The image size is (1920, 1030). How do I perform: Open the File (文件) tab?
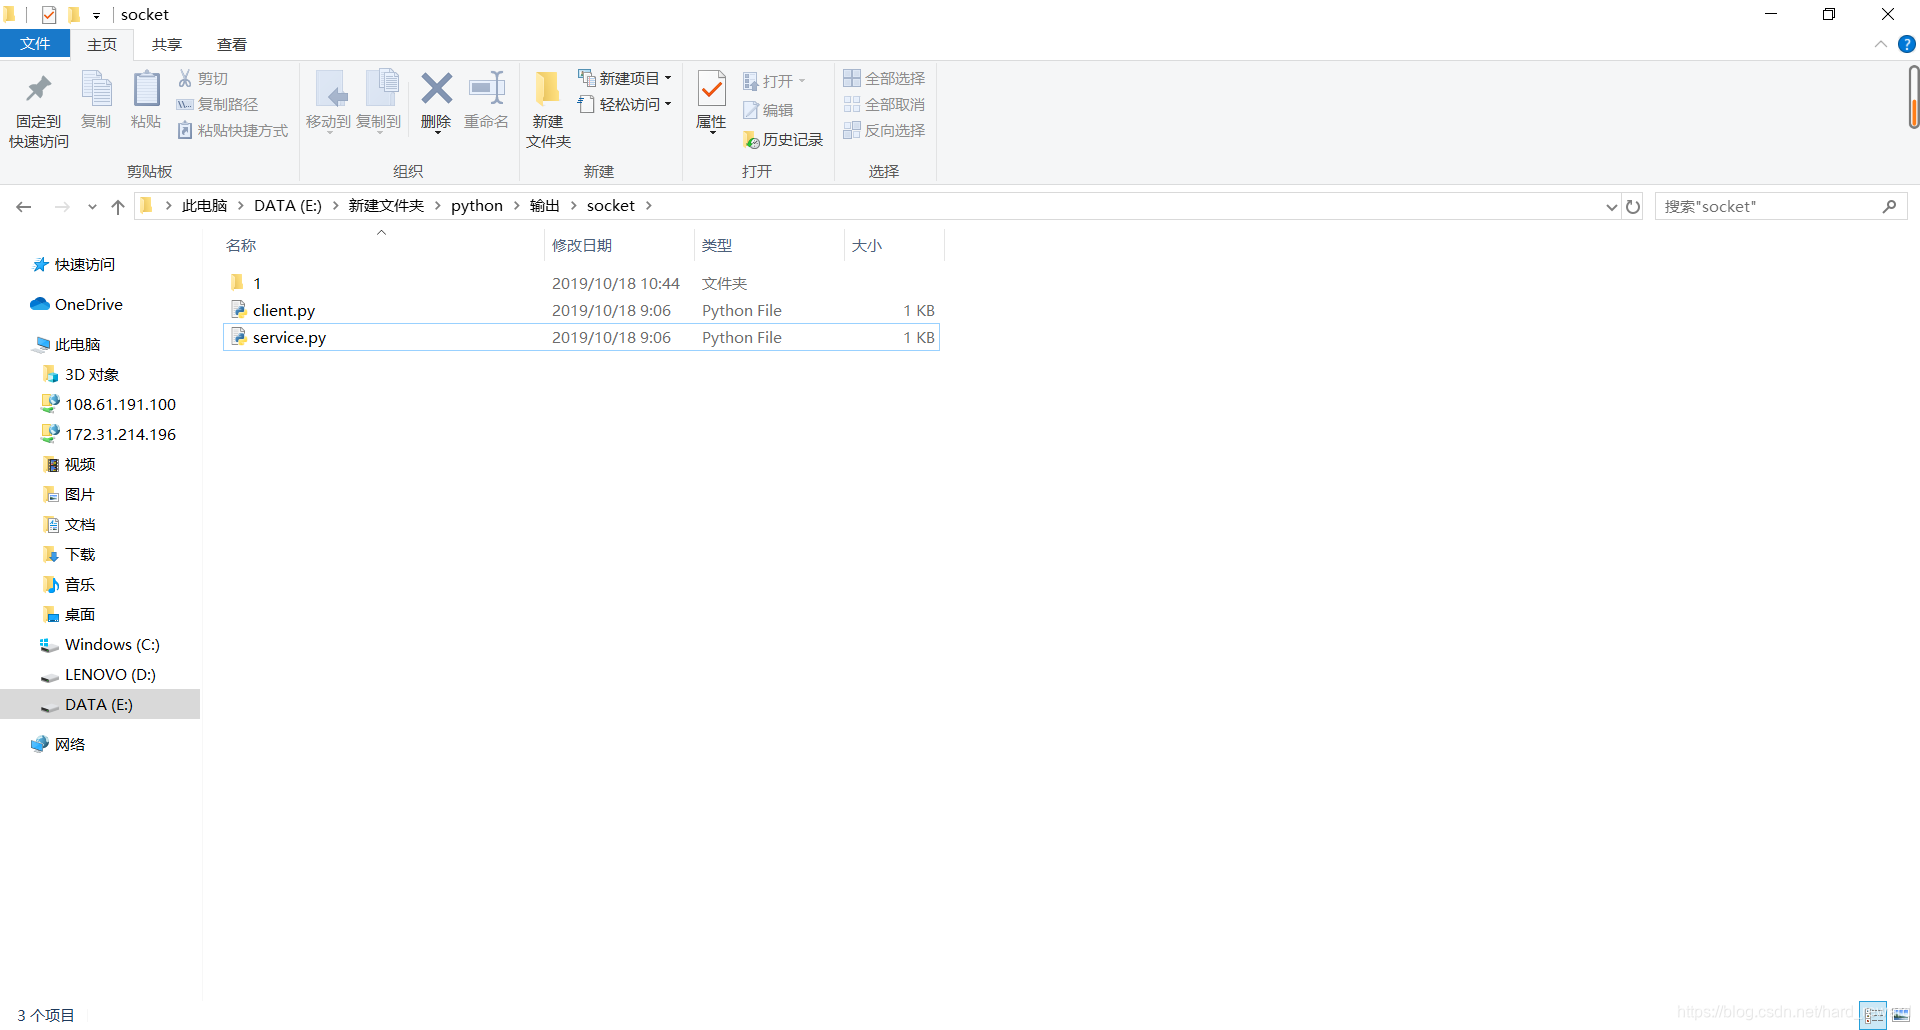(x=35, y=44)
